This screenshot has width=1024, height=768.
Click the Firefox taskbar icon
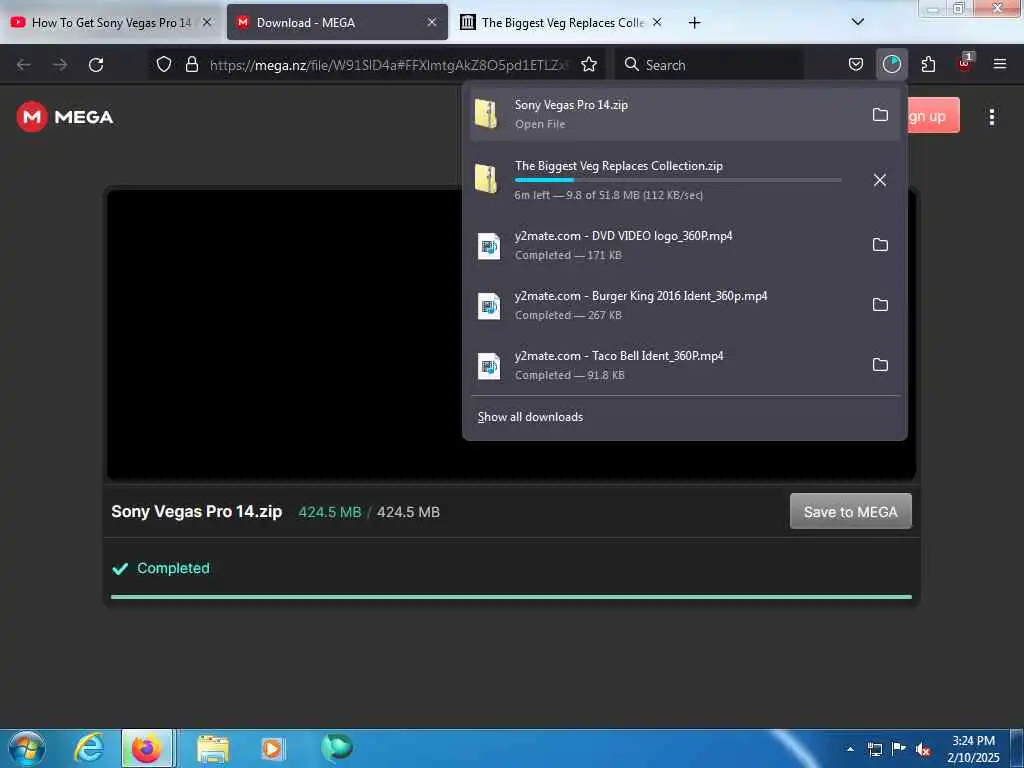click(147, 748)
